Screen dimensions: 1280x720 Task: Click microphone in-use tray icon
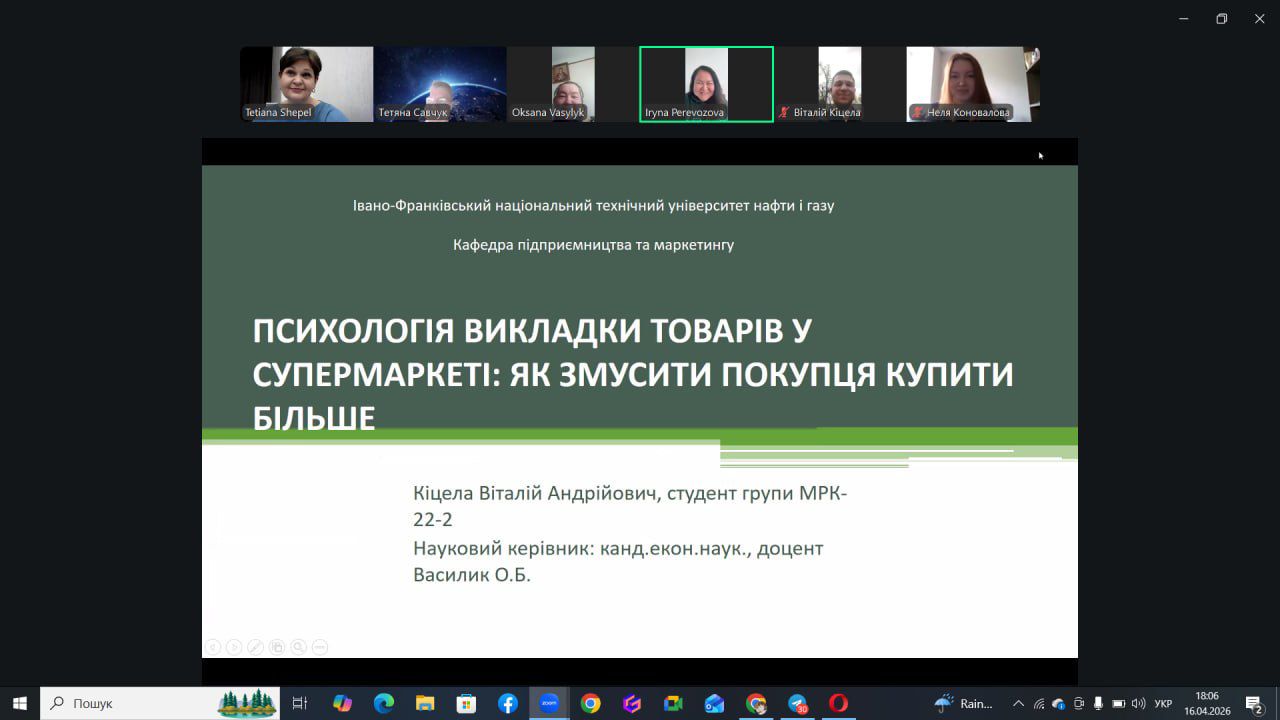click(x=1098, y=703)
